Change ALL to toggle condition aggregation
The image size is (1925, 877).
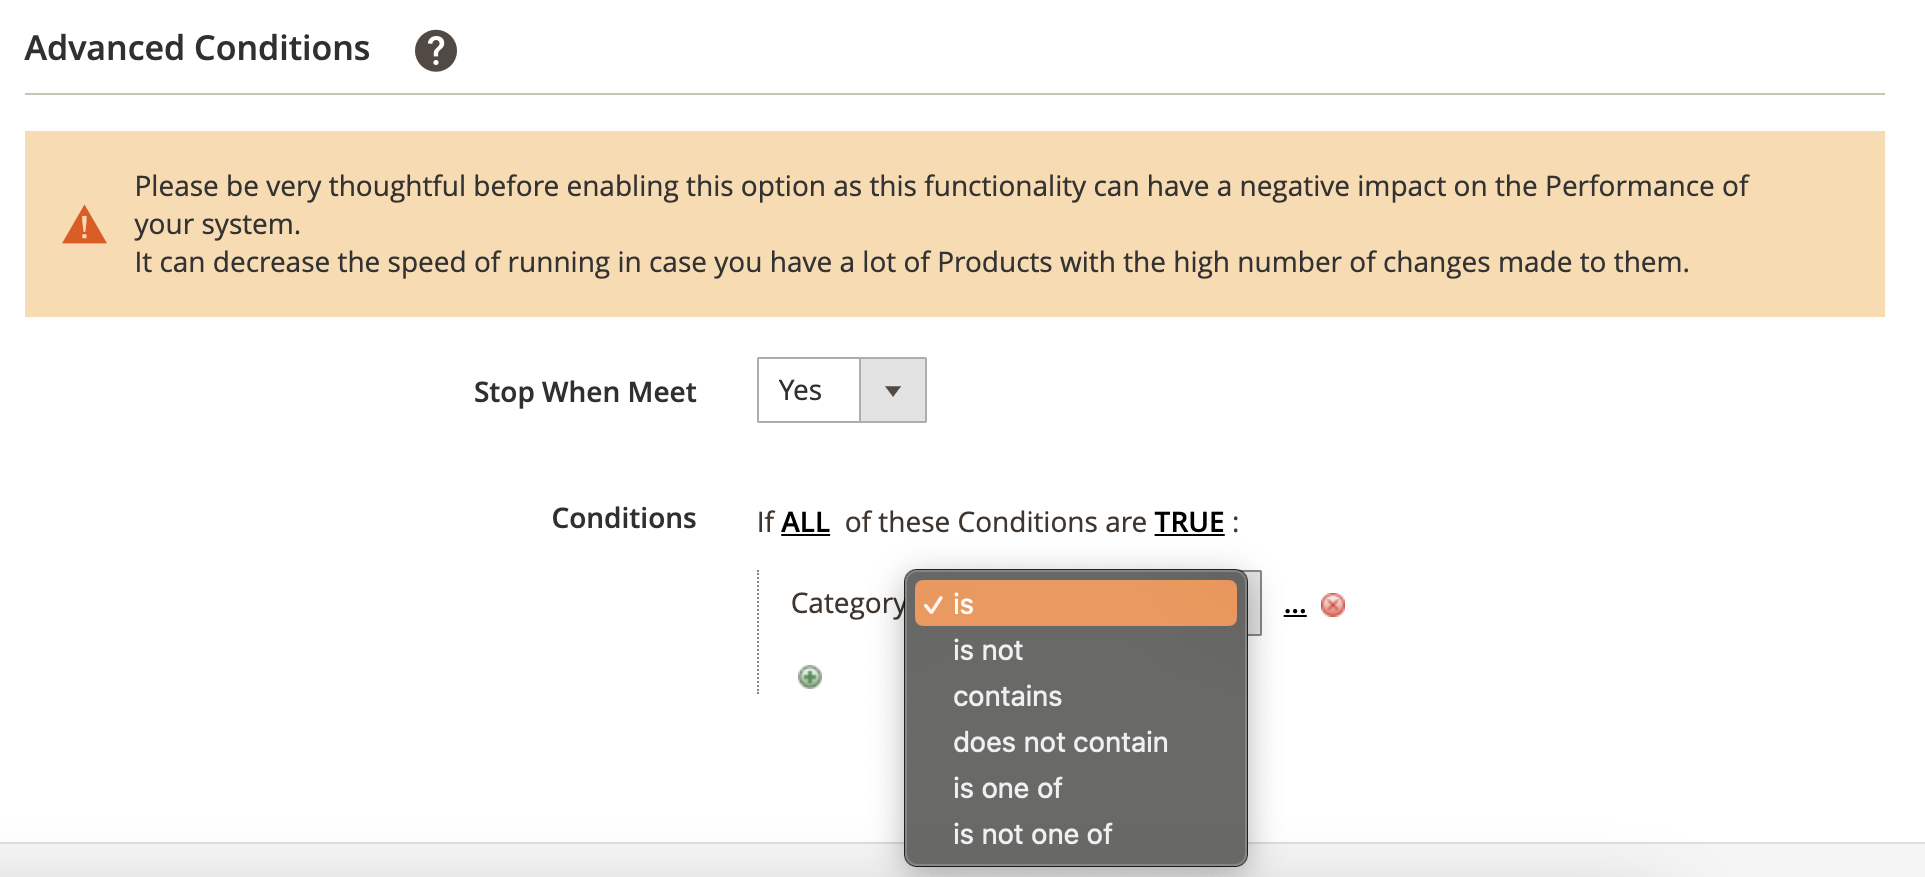(804, 521)
